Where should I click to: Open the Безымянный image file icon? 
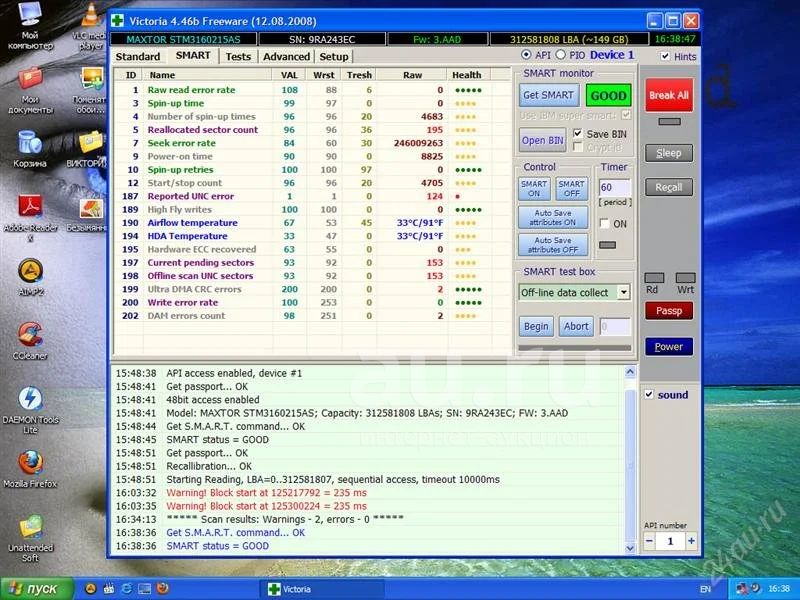(88, 215)
